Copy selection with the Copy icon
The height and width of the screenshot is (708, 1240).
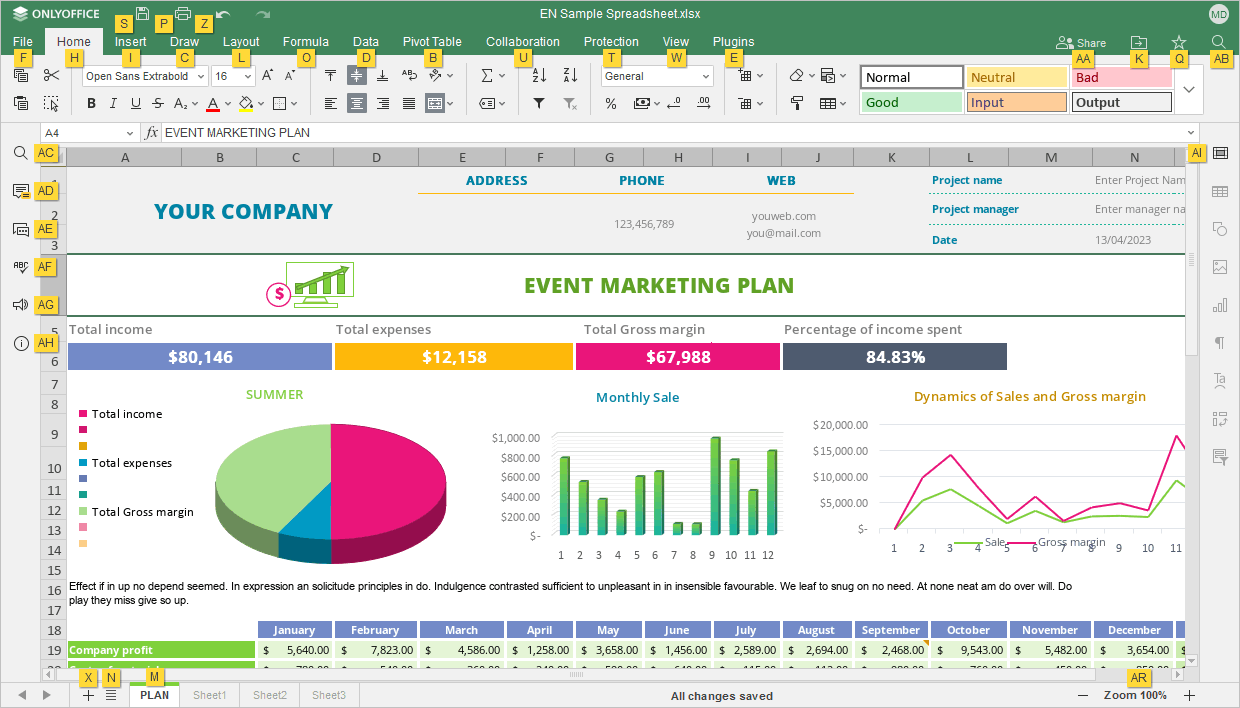click(21, 75)
